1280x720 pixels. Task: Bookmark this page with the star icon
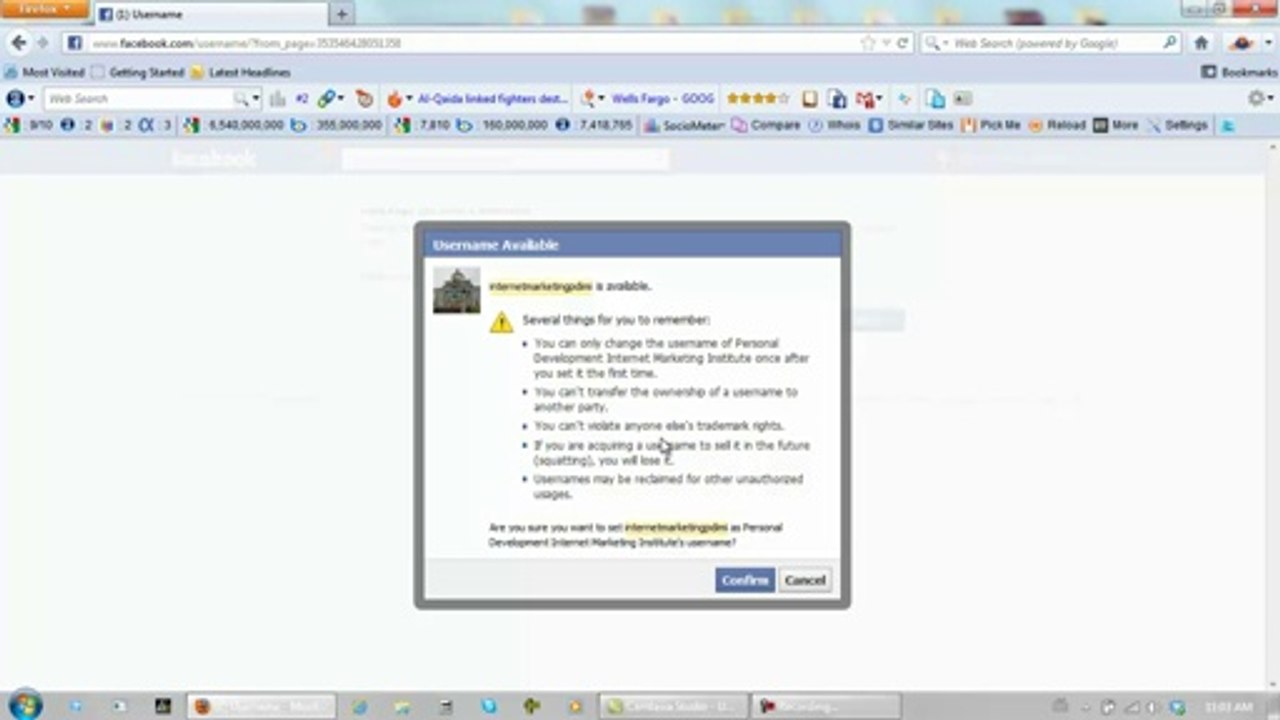coord(868,43)
